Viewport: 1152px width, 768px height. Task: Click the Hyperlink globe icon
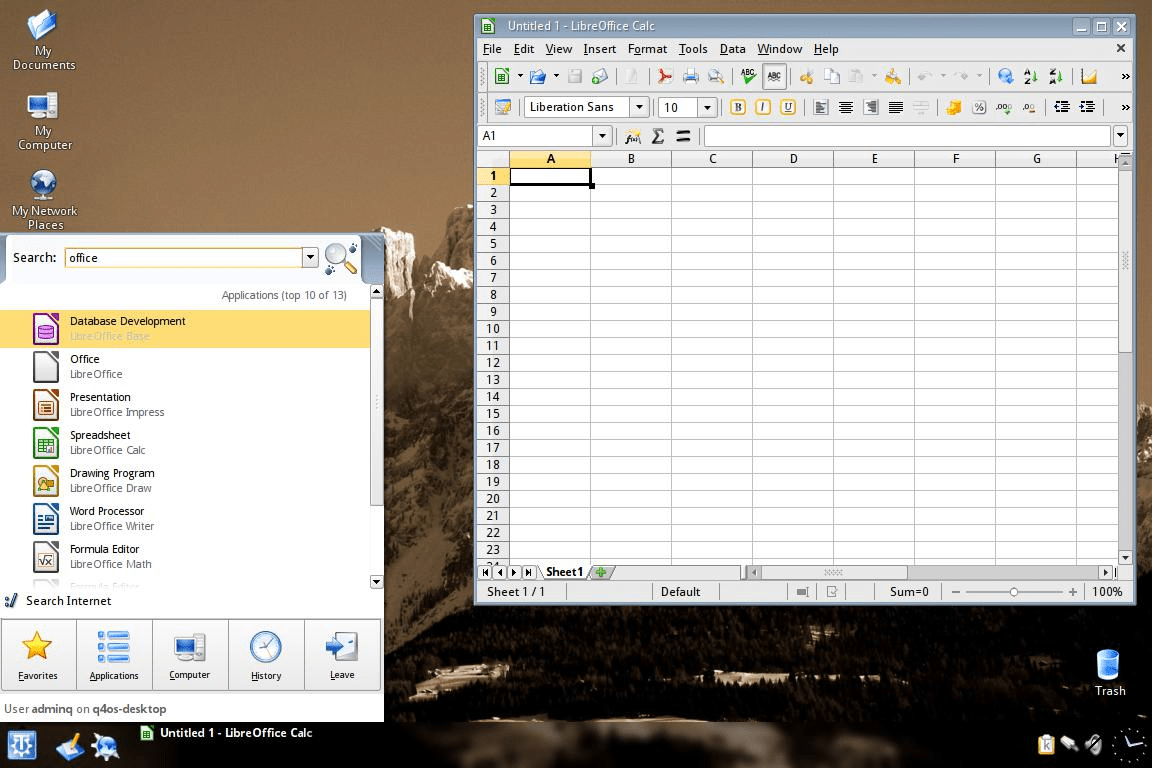point(1006,76)
